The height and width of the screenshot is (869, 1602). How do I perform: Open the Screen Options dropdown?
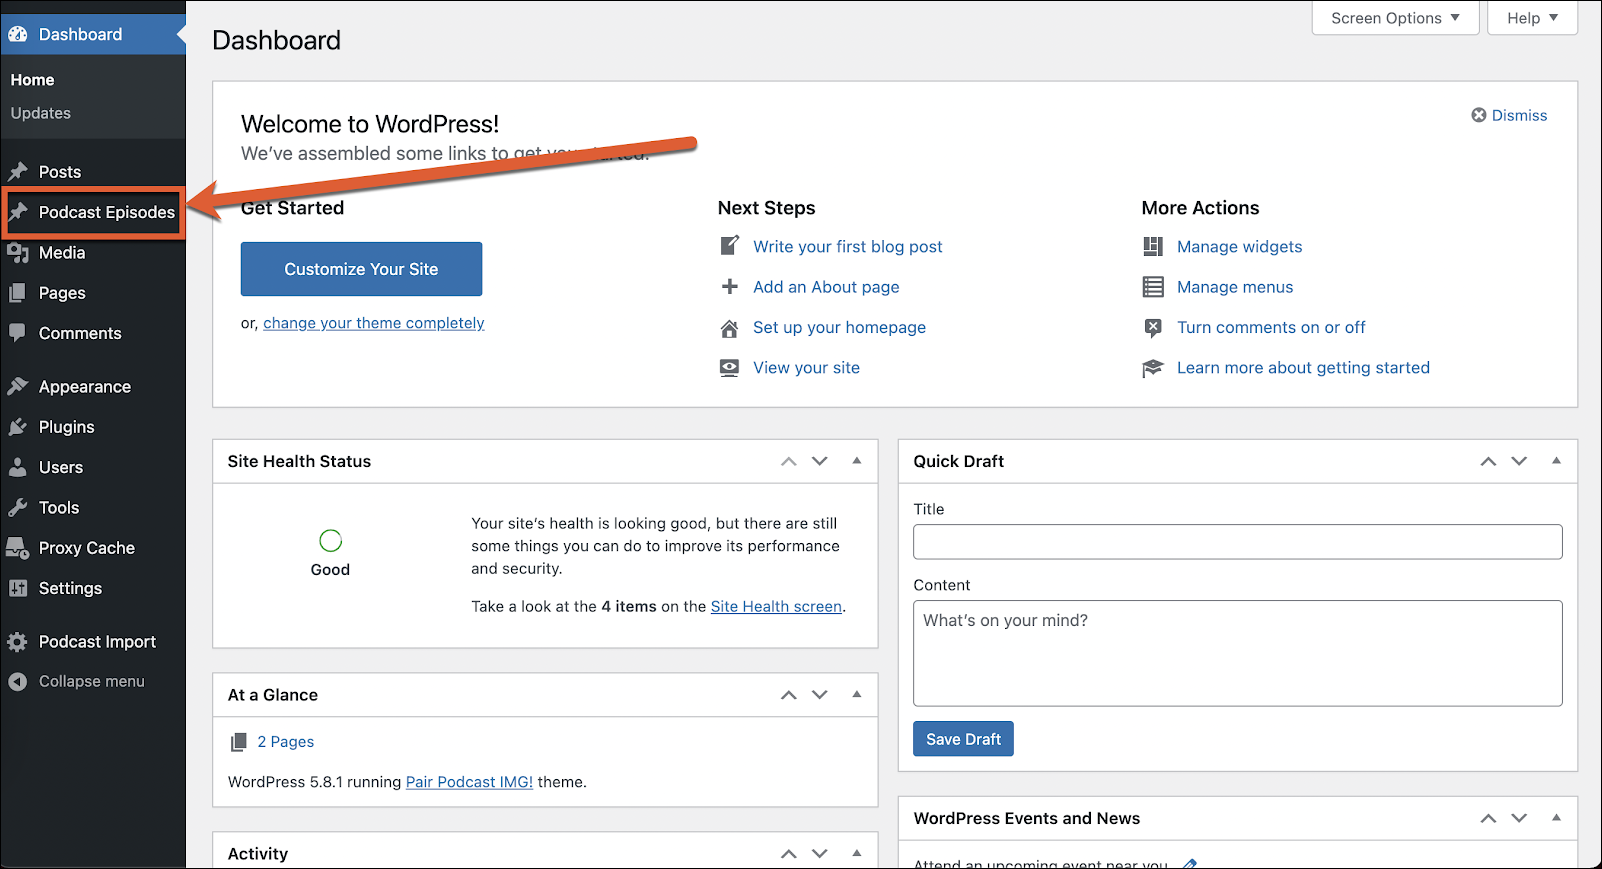[x=1395, y=18]
